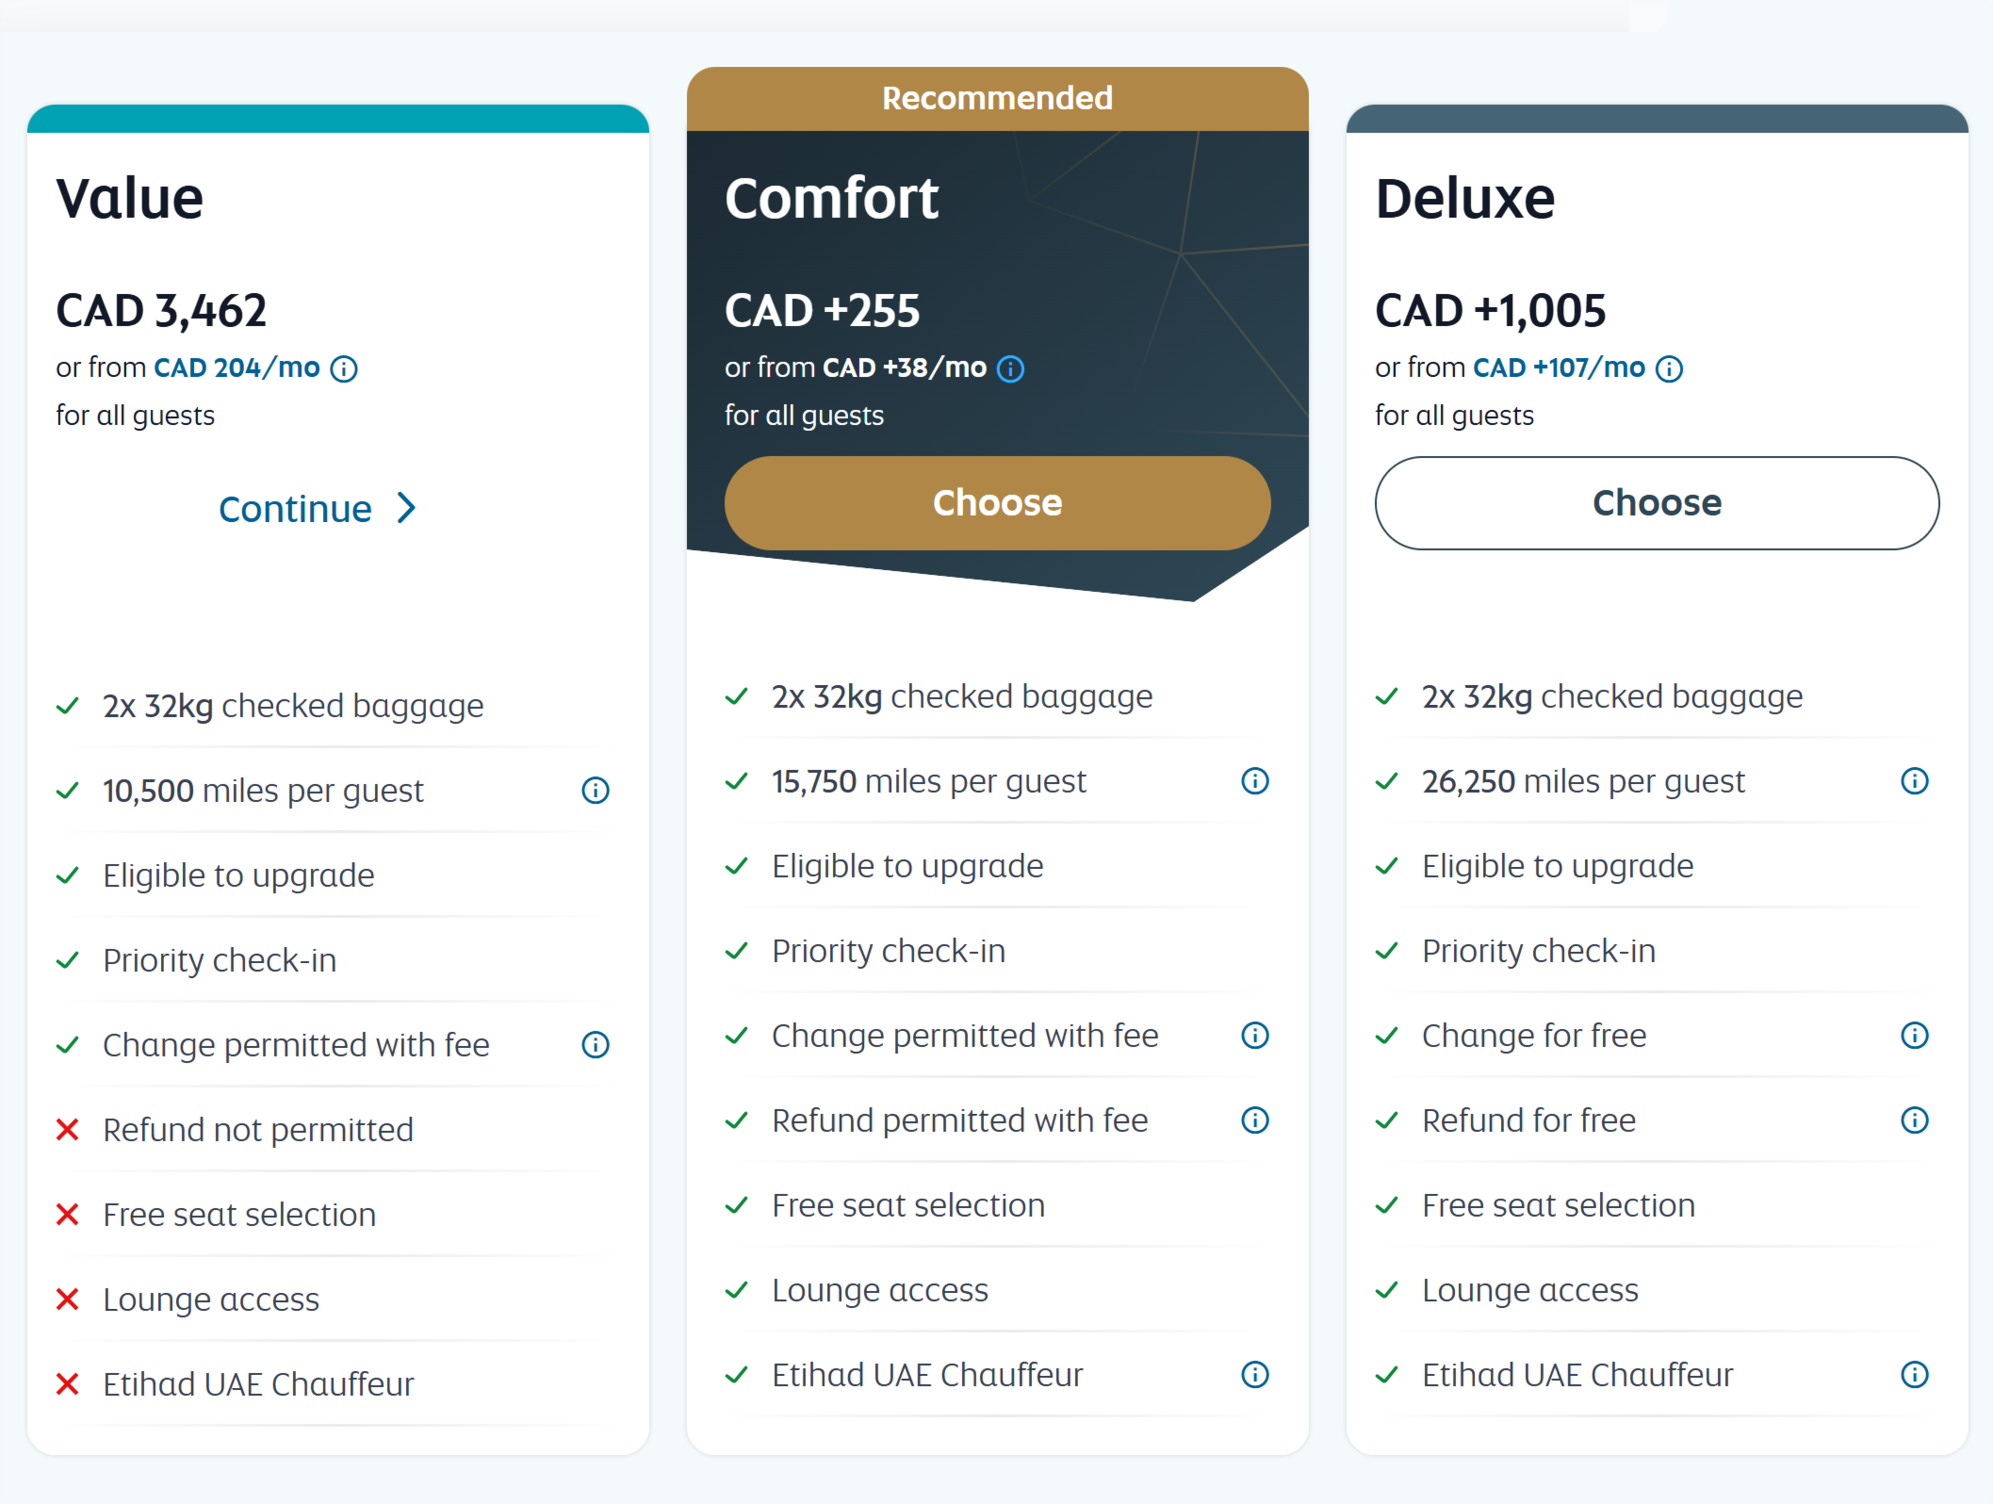The height and width of the screenshot is (1504, 1993).
Task: Show info on Value change permitted with fee
Action: (595, 1045)
